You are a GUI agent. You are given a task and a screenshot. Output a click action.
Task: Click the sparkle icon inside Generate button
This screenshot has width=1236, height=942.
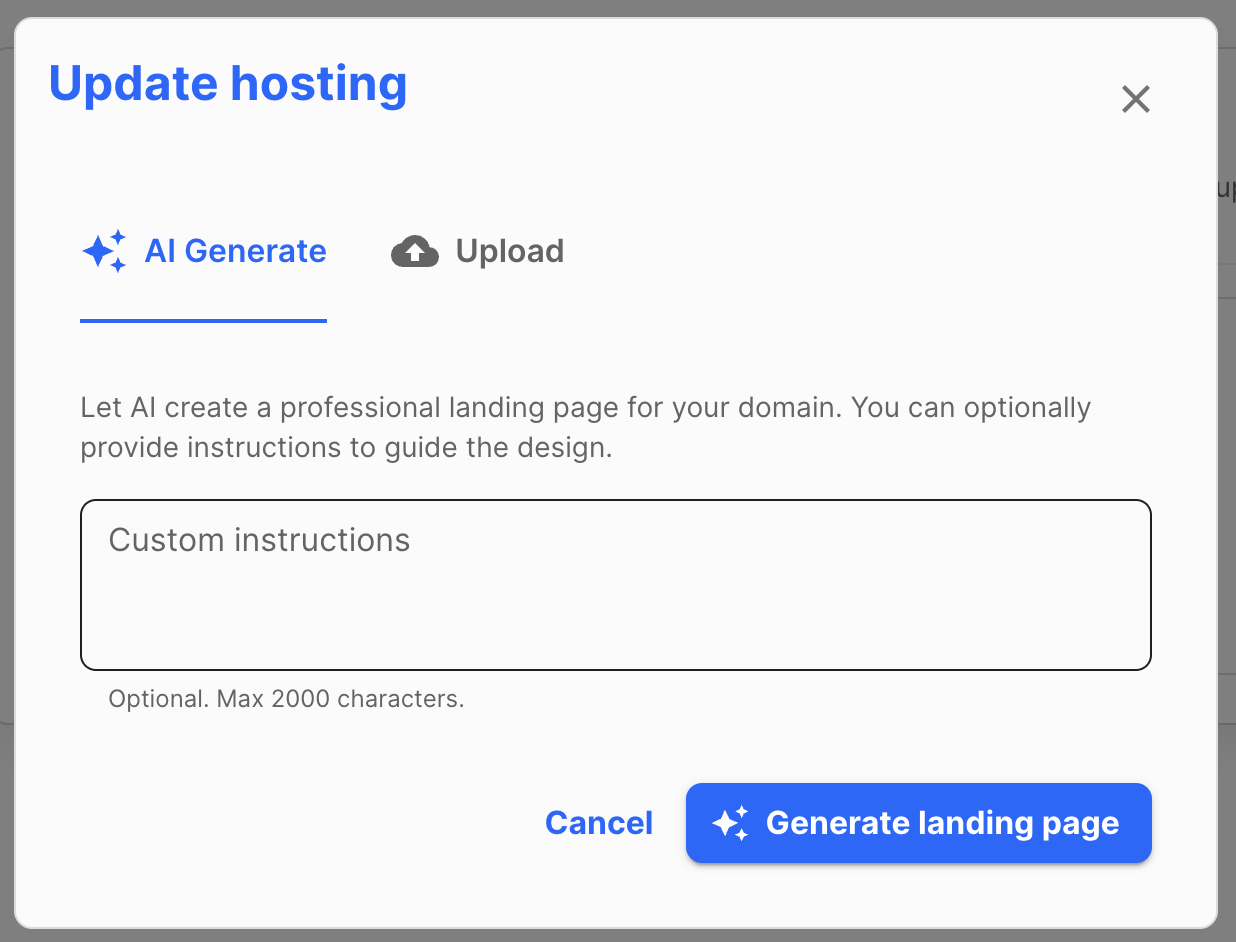[x=730, y=823]
